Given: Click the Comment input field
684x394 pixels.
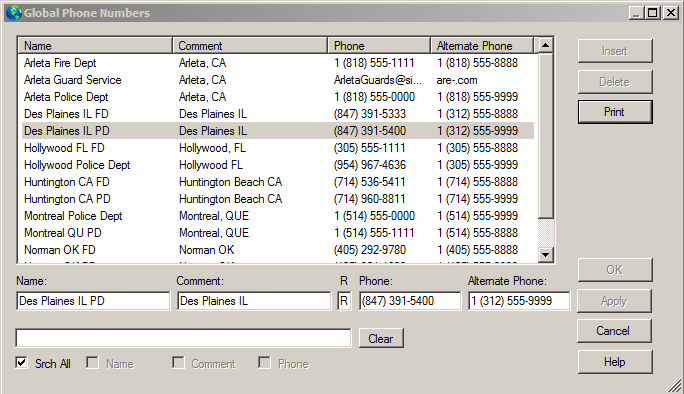Looking at the screenshot, I should pyautogui.click(x=254, y=301).
